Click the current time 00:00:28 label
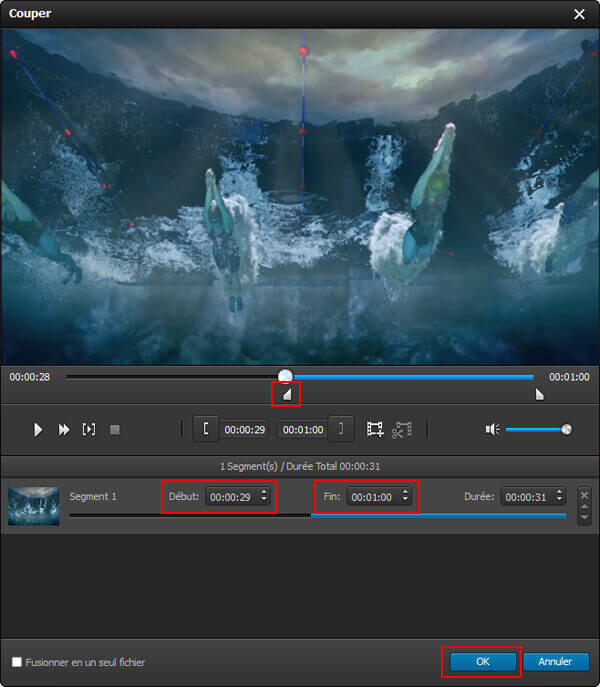The width and height of the screenshot is (600, 687). pyautogui.click(x=30, y=377)
